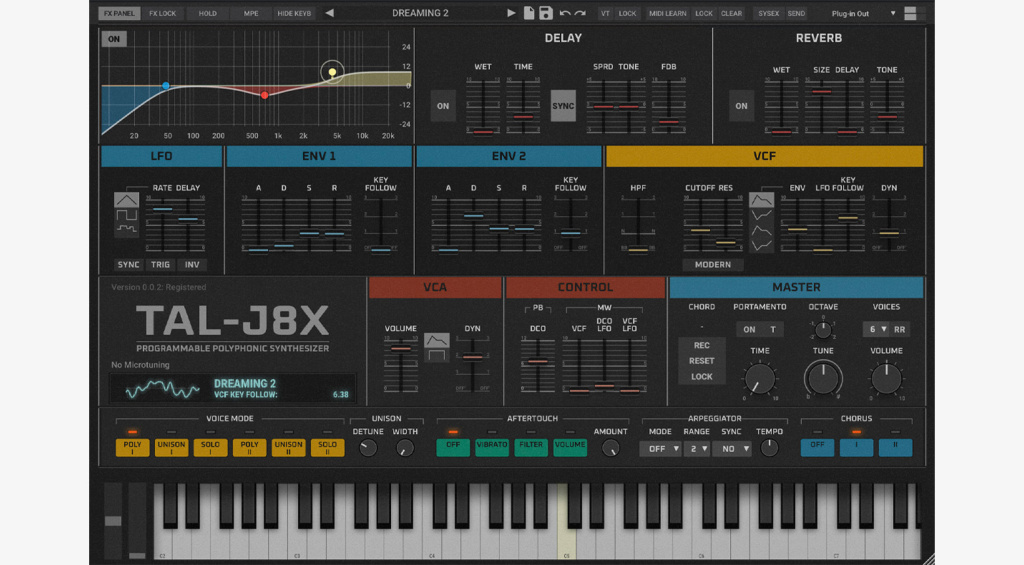This screenshot has width=1024, height=565.
Task: Select POLY I voice mode
Action: tap(133, 447)
